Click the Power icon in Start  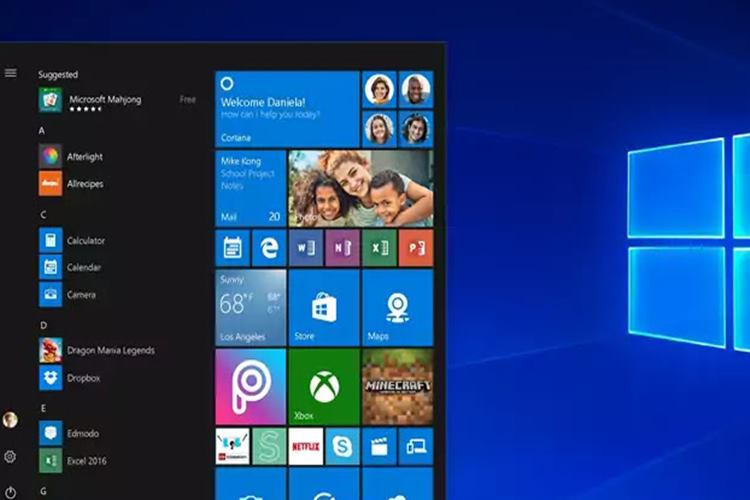tap(11, 492)
